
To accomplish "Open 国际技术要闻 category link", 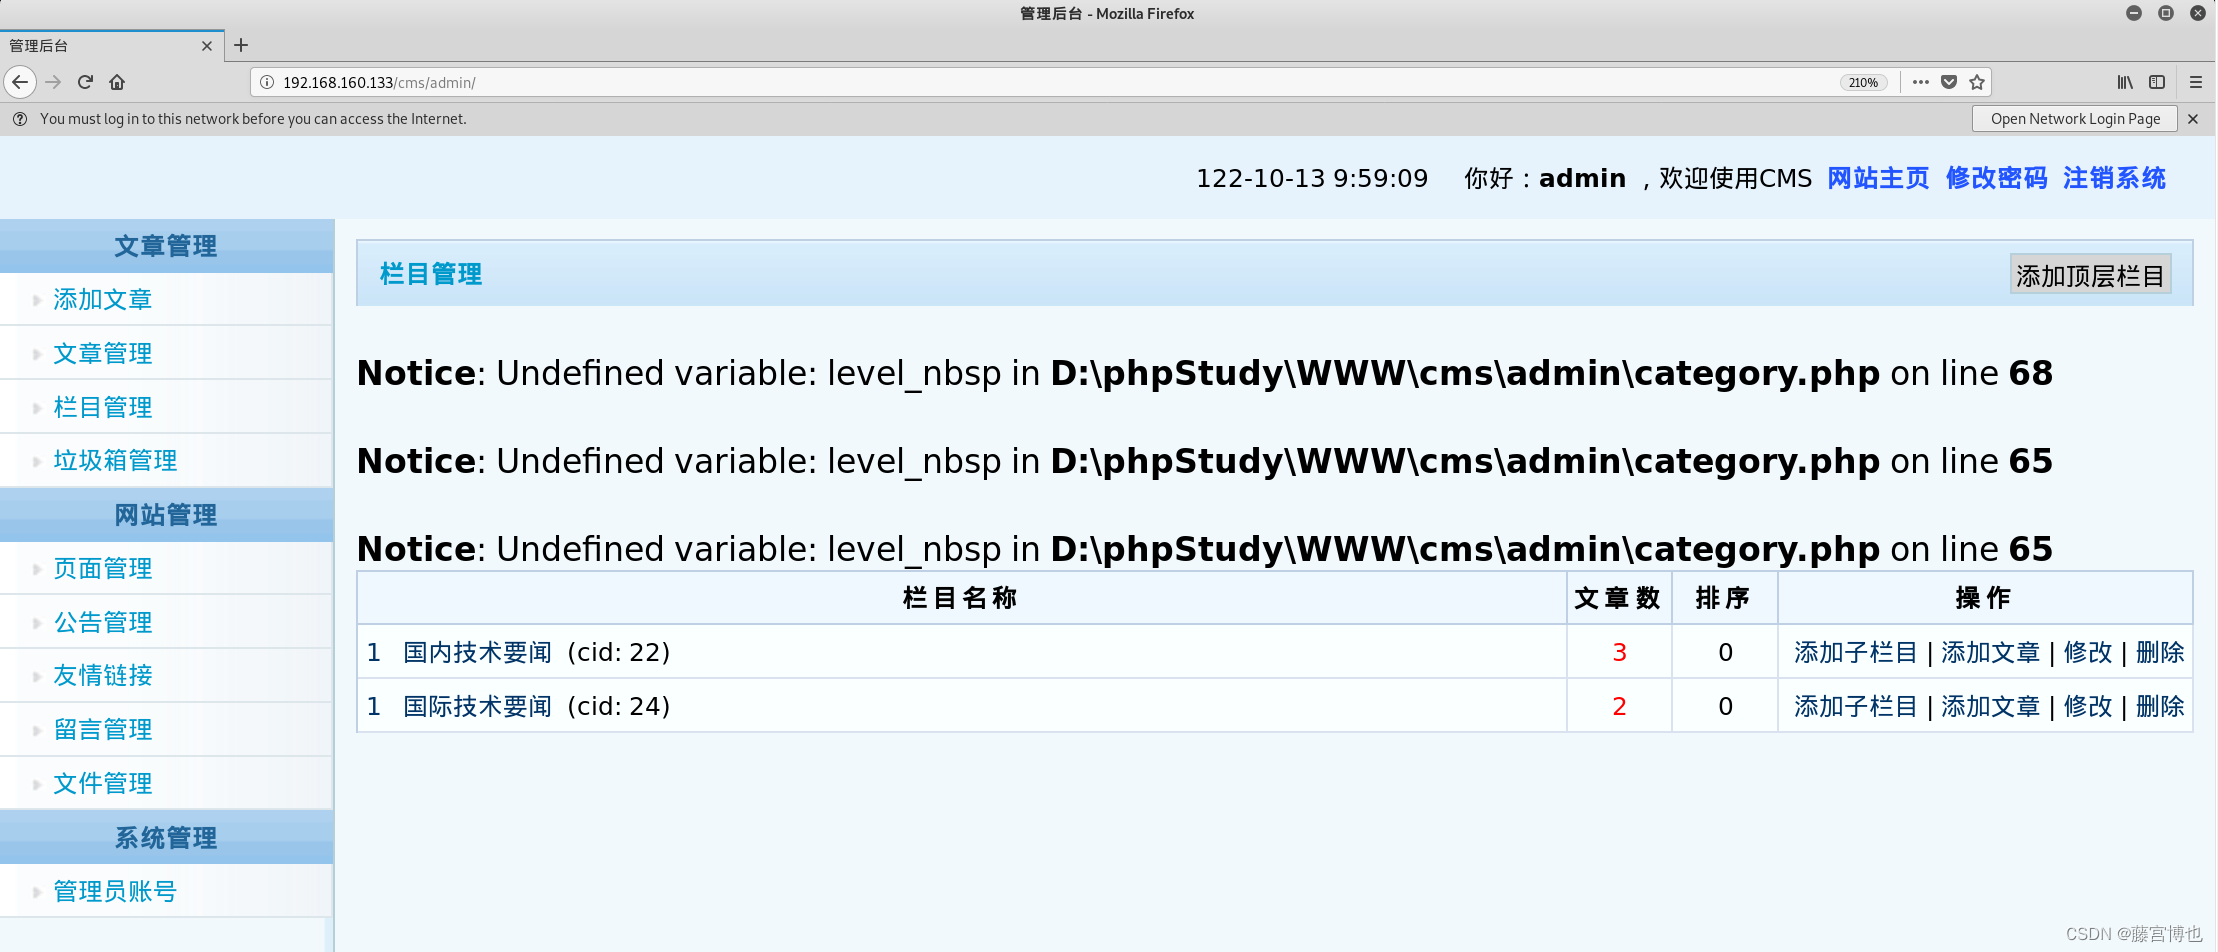I will [477, 707].
